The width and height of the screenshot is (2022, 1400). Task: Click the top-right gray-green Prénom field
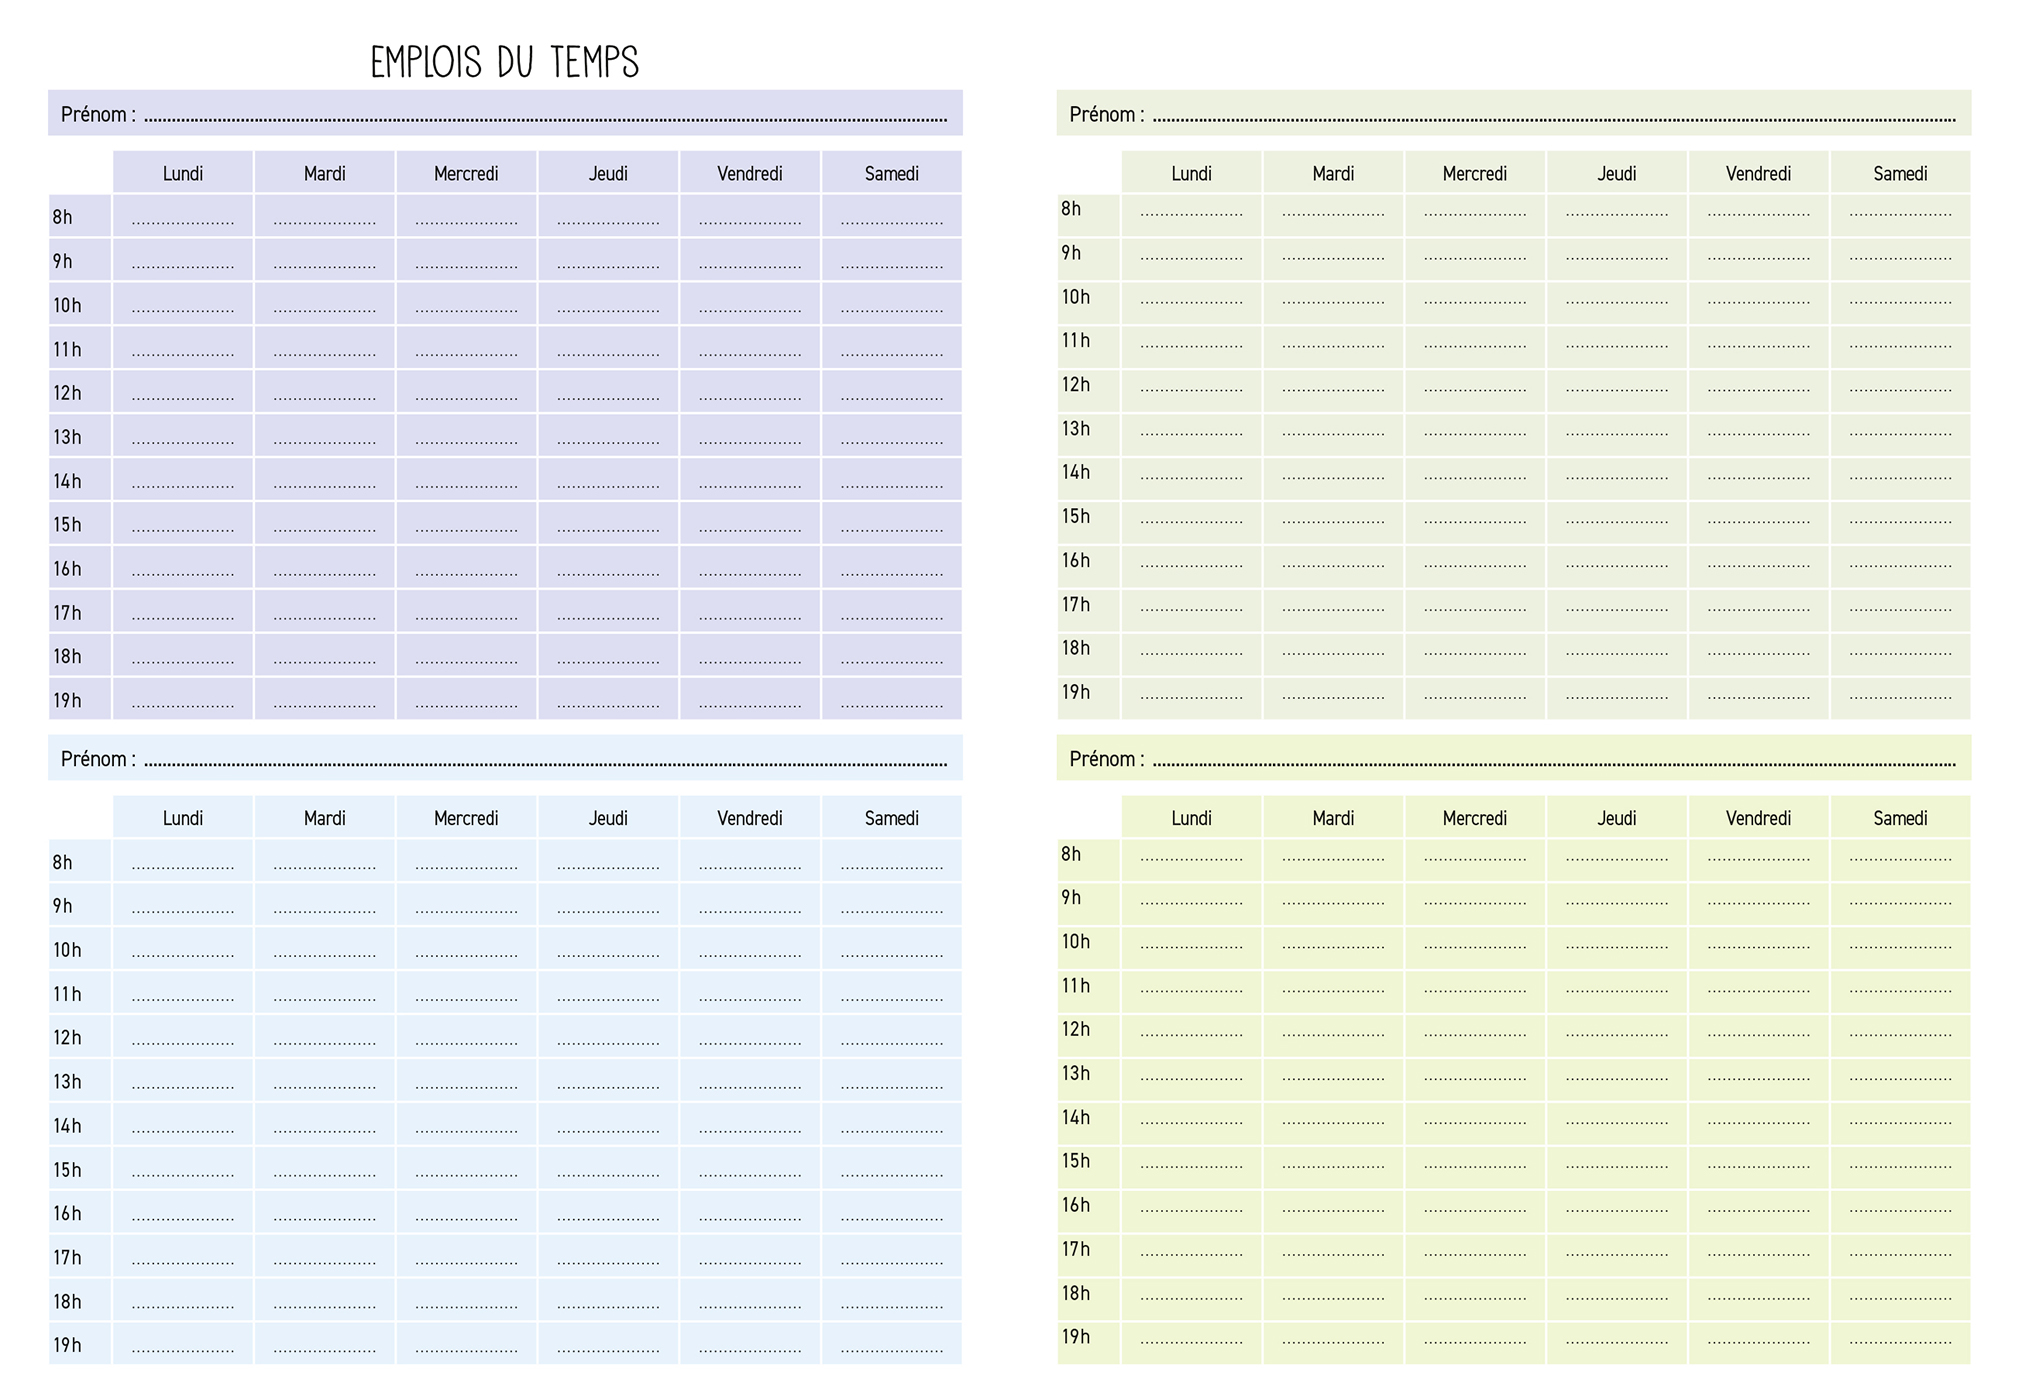click(1553, 114)
